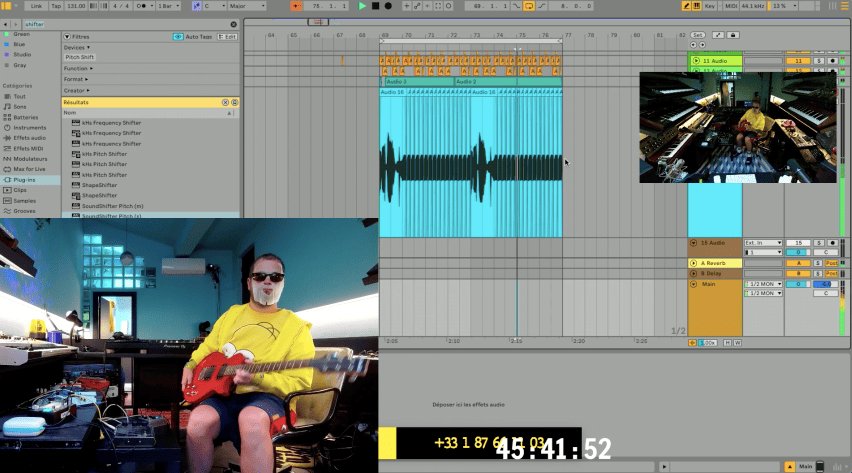Select the Clips browser category
Screen dimensions: 852x473
tap(21, 190)
